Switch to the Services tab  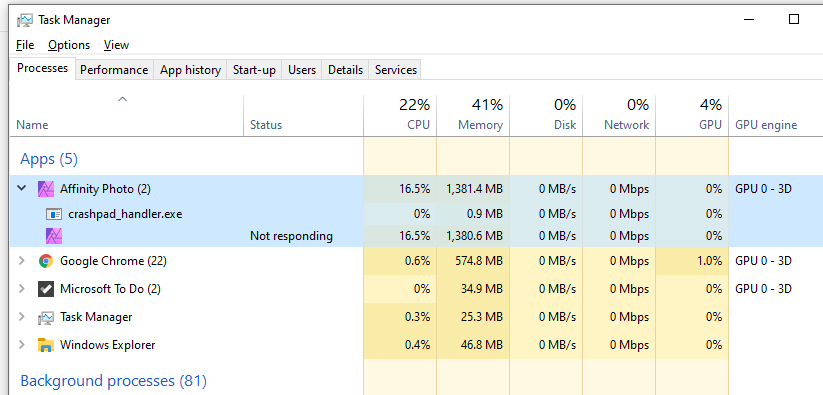click(396, 70)
